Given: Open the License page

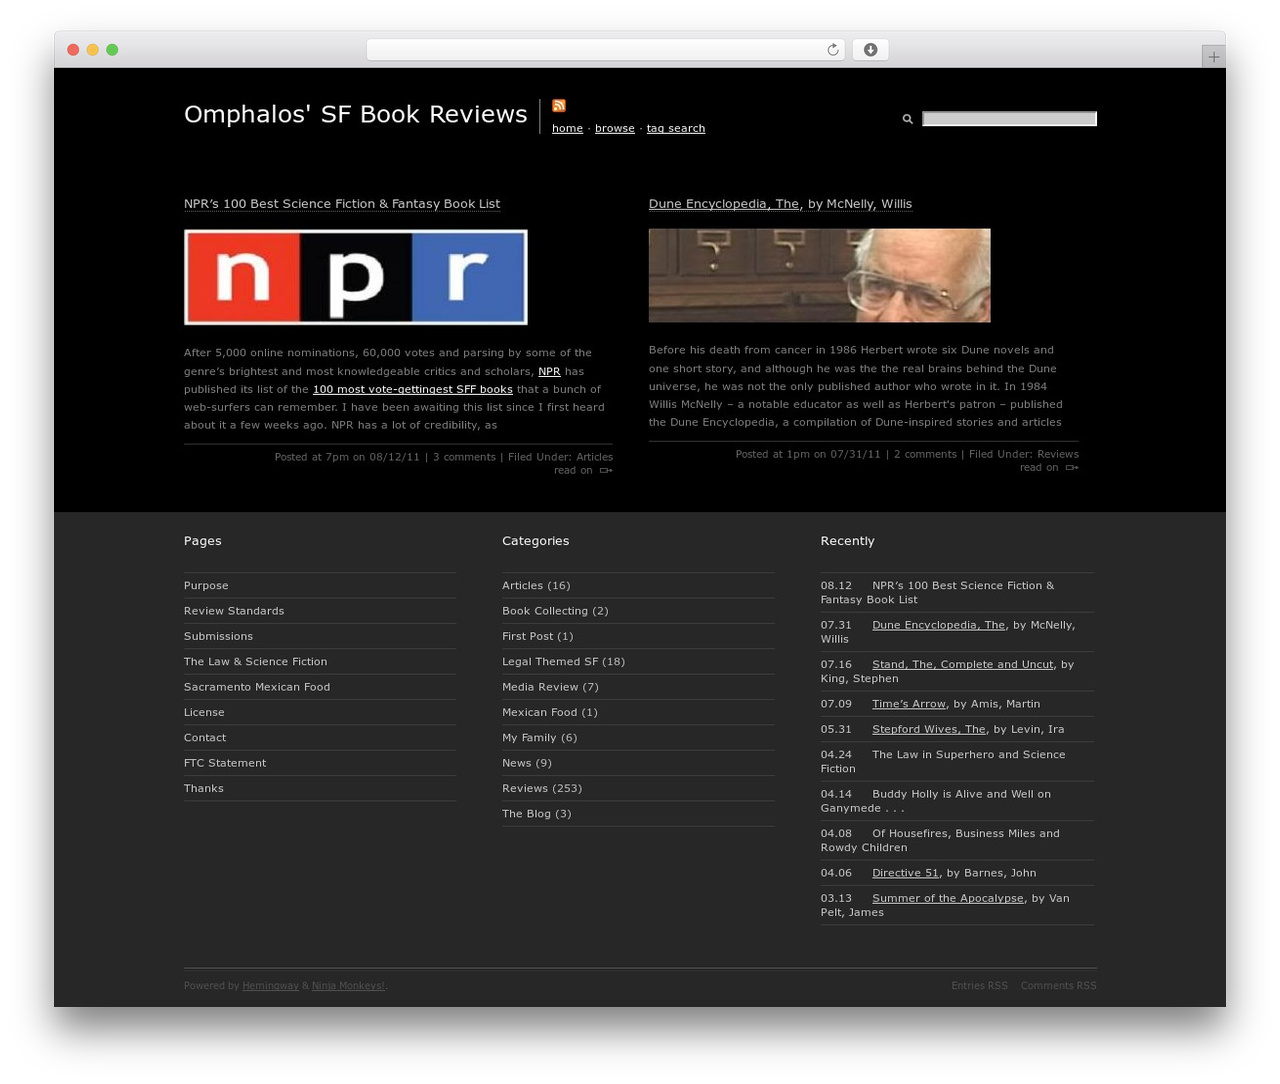Looking at the screenshot, I should pyautogui.click(x=204, y=712).
